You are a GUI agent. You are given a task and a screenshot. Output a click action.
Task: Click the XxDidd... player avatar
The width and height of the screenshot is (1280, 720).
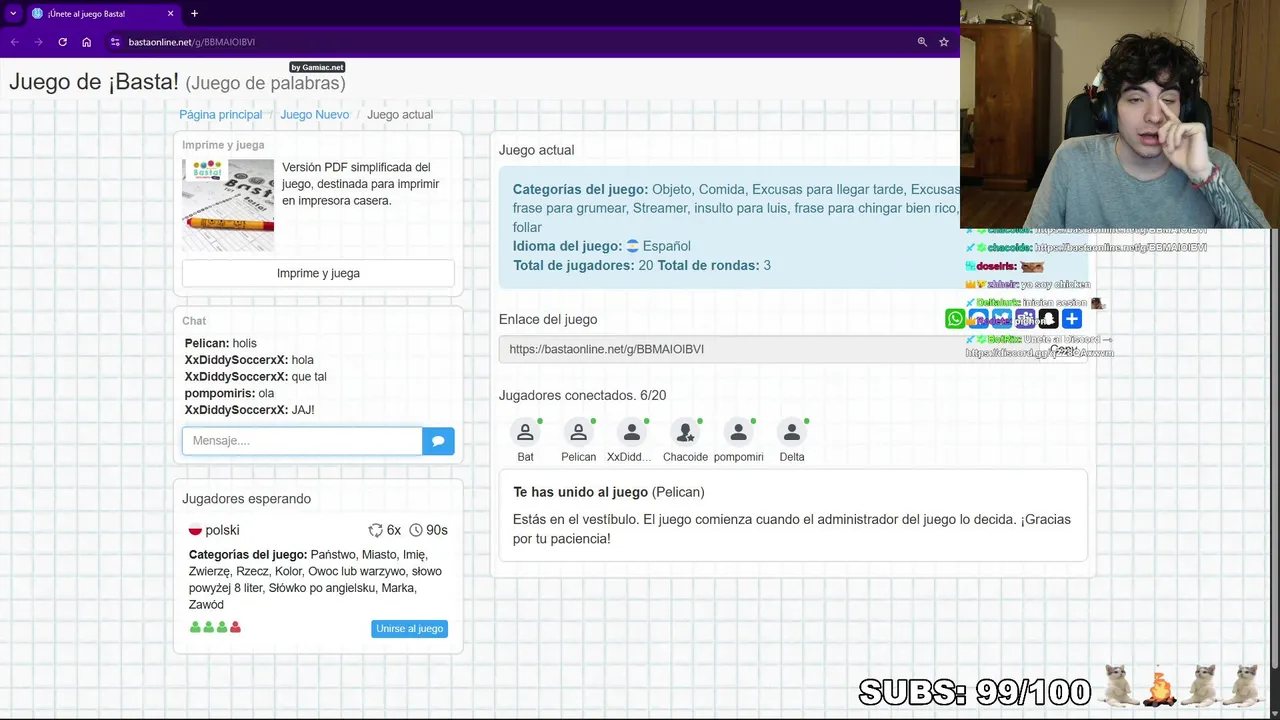pos(631,433)
